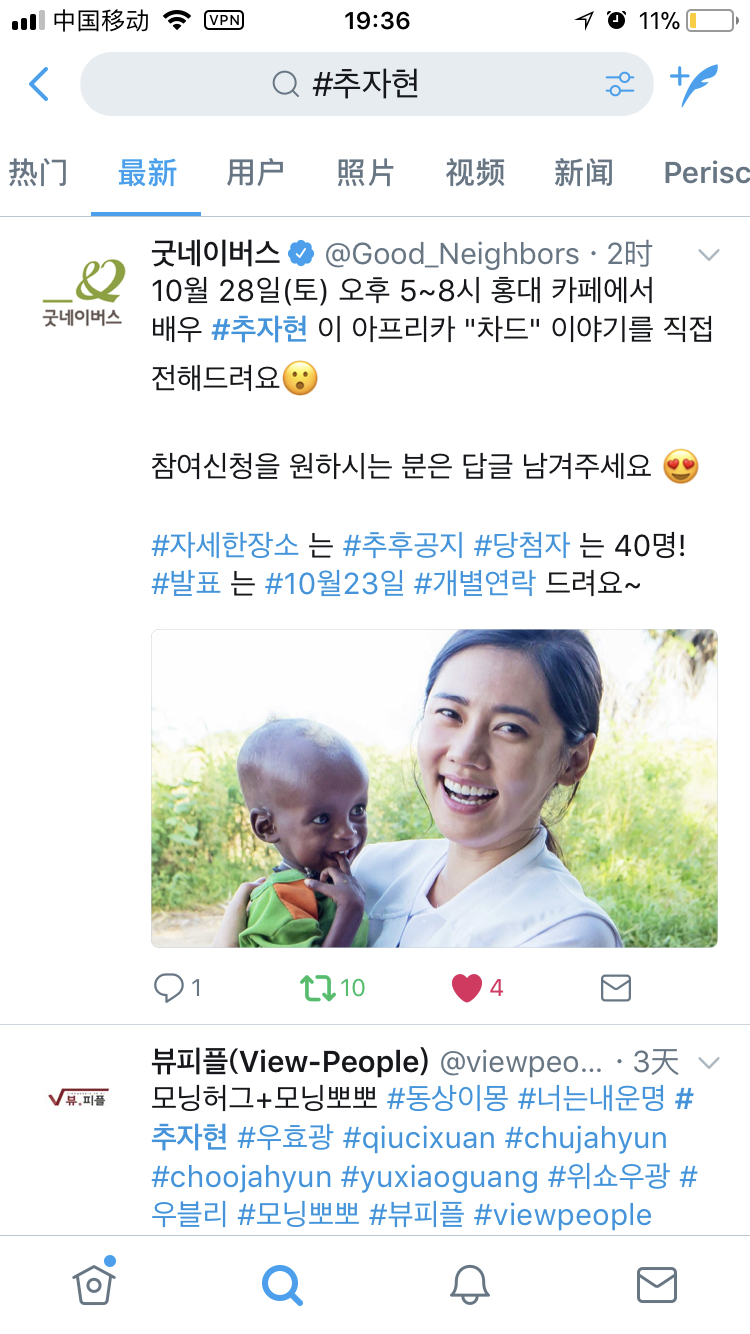Viewport: 750px width, 1334px height.
Task: Reply to the Good_Neighbors tweet
Action: (x=168, y=988)
